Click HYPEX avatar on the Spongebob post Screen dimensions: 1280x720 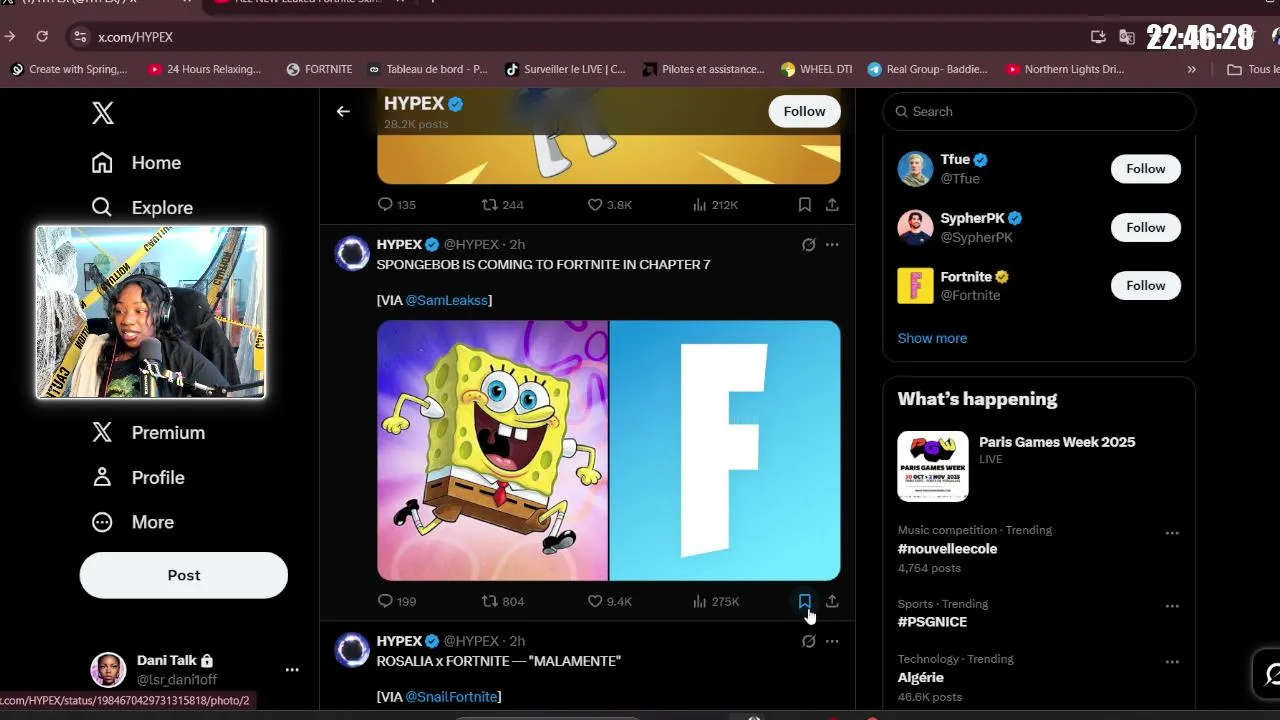[x=352, y=254]
